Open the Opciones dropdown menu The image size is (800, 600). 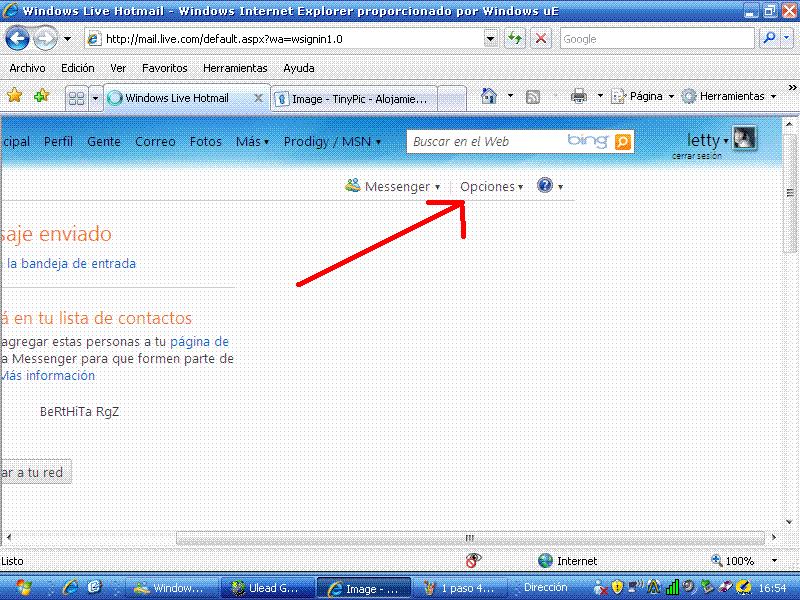point(491,187)
